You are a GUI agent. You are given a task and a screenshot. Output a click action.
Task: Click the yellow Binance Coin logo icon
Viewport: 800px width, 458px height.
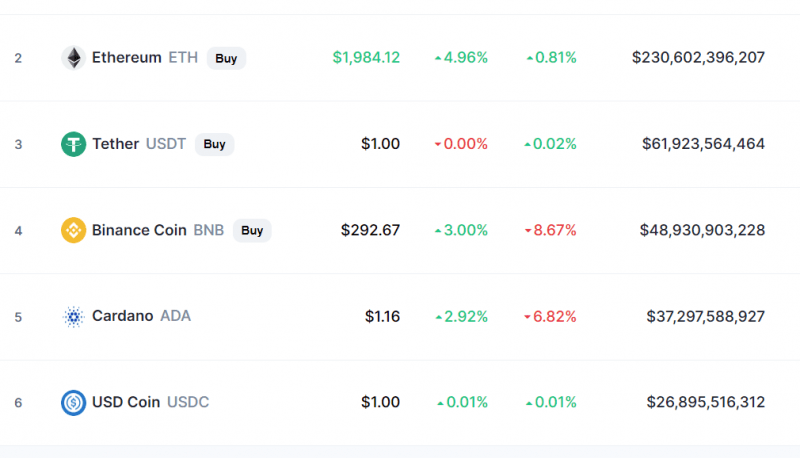pyautogui.click(x=73, y=230)
